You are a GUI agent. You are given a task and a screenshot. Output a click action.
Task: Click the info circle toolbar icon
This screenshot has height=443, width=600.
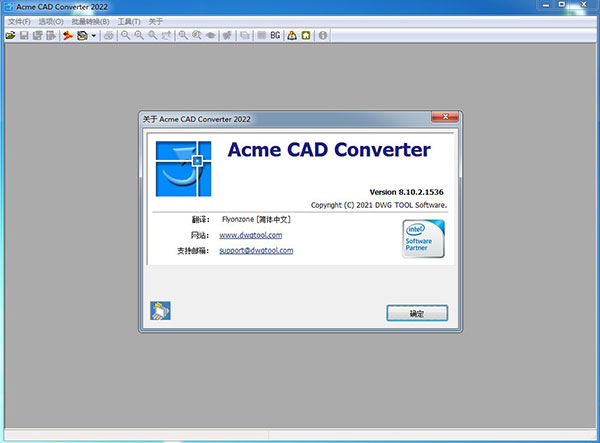[323, 35]
